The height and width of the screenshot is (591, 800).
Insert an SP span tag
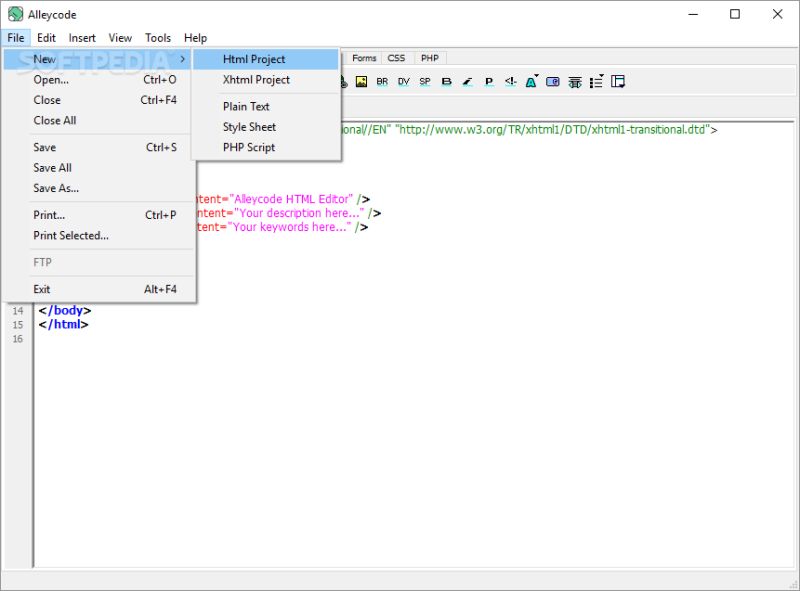point(424,82)
